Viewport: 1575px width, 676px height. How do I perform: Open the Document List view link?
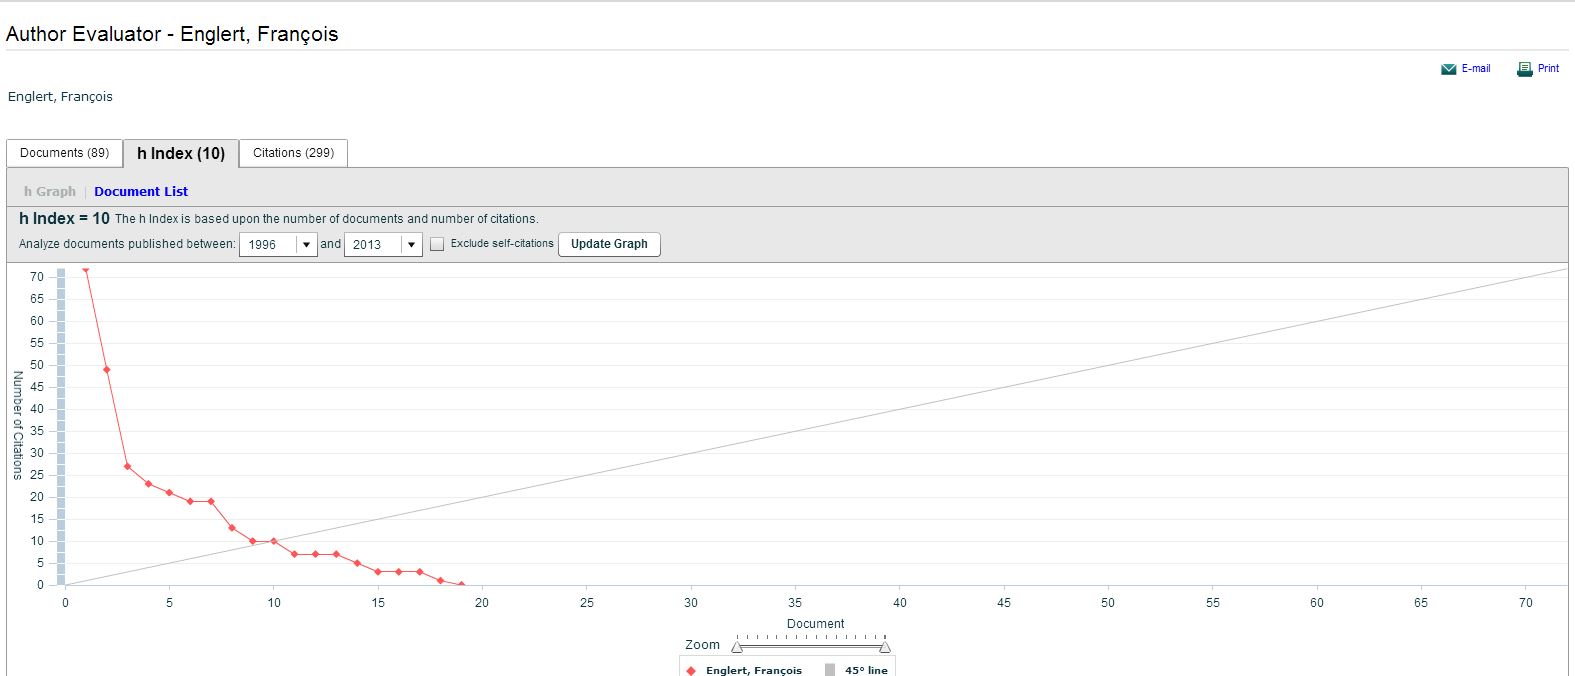tap(141, 191)
